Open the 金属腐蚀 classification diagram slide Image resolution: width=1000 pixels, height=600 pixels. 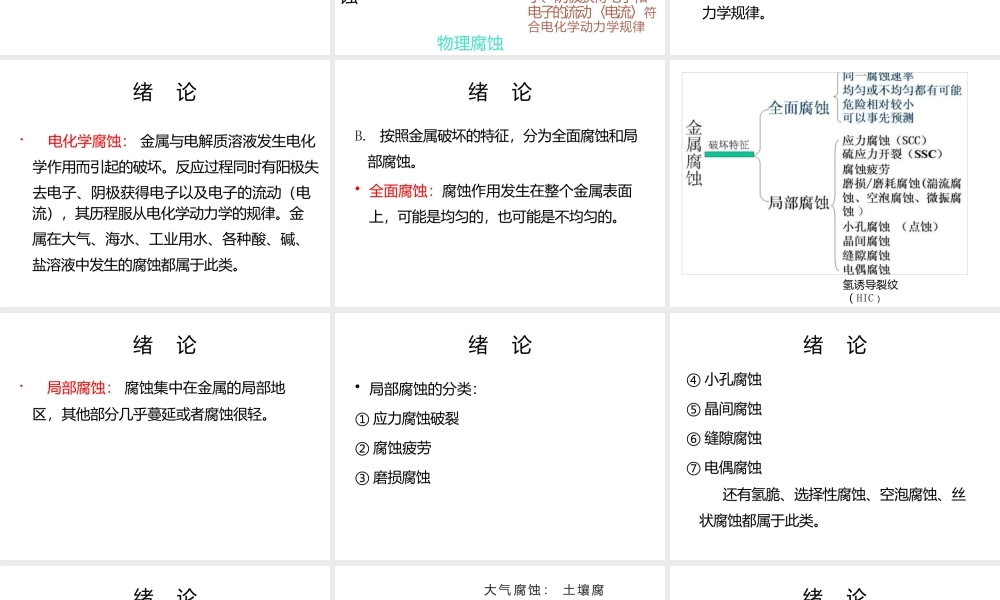point(835,183)
